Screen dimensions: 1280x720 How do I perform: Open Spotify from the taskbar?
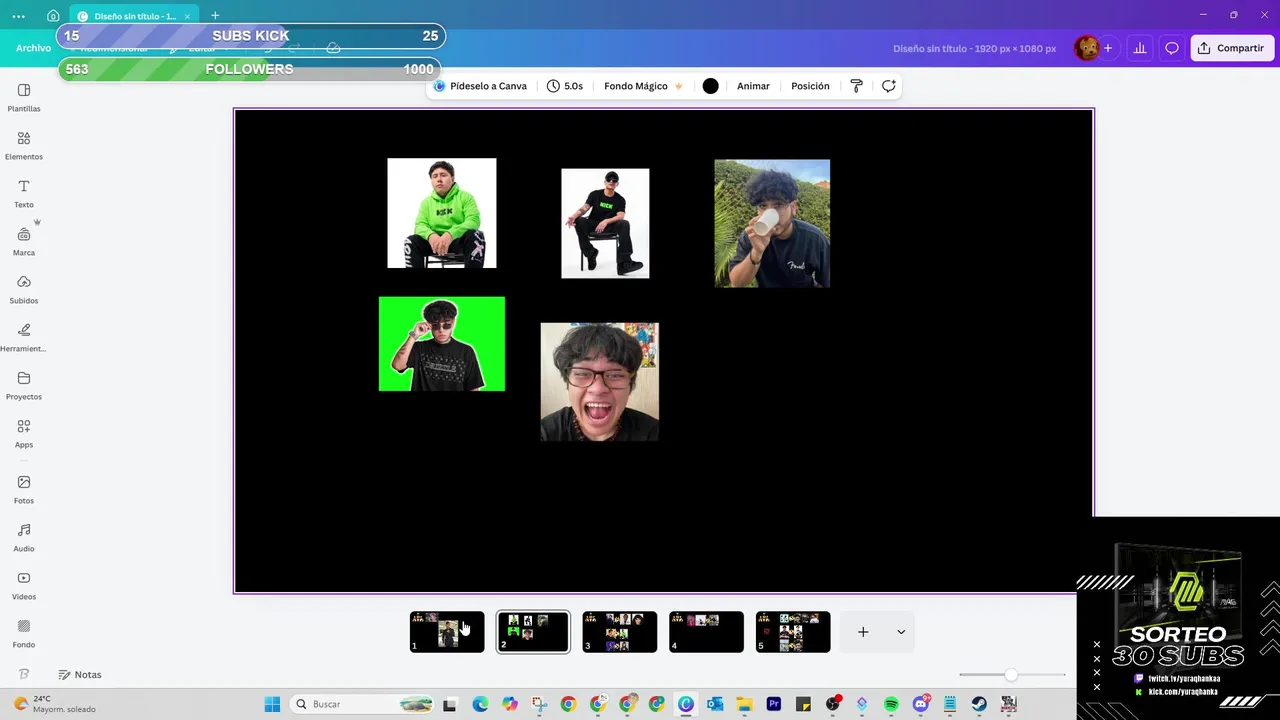tap(891, 704)
